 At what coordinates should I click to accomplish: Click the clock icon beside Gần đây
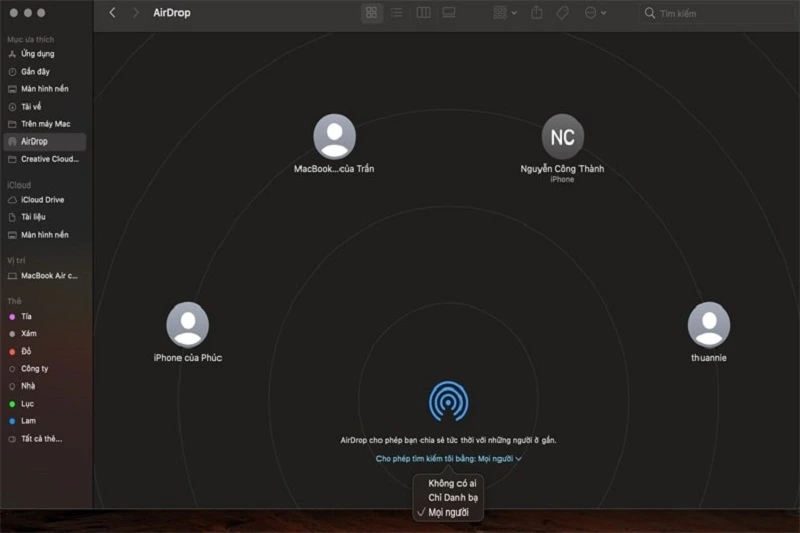tap(12, 72)
